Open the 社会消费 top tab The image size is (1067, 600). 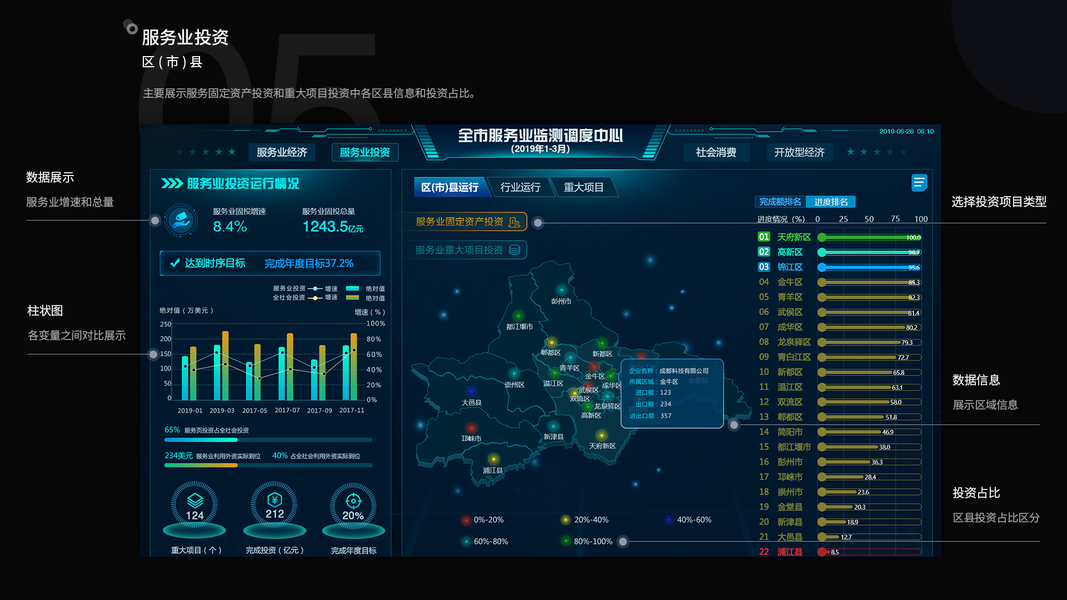(x=716, y=152)
